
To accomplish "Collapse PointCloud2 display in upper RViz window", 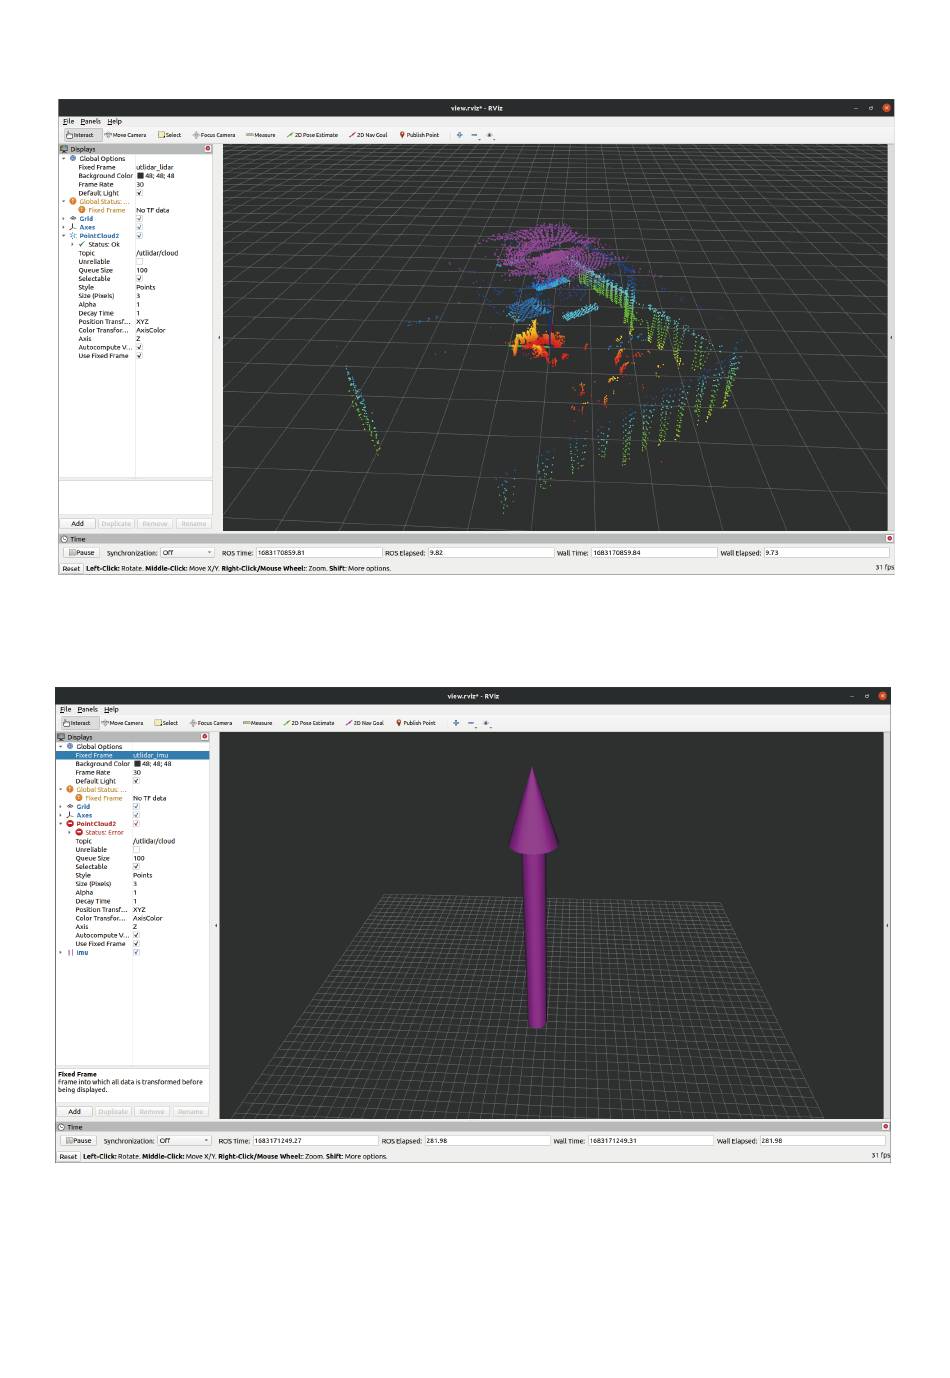I will tap(64, 236).
